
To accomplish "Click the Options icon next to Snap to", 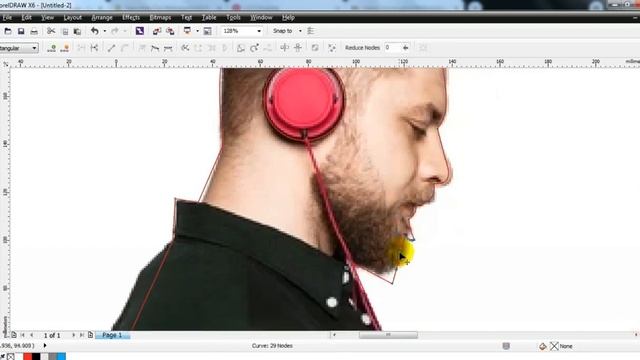I will coord(311,31).
